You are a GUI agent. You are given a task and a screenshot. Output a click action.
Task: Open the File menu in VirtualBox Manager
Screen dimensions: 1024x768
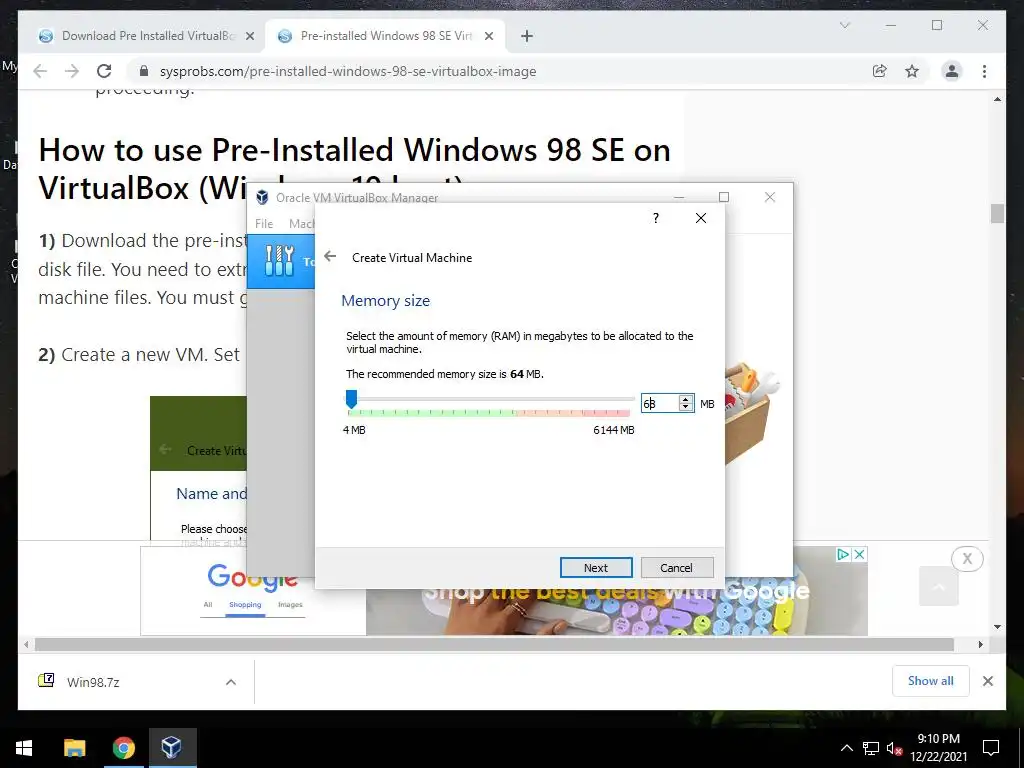click(264, 223)
